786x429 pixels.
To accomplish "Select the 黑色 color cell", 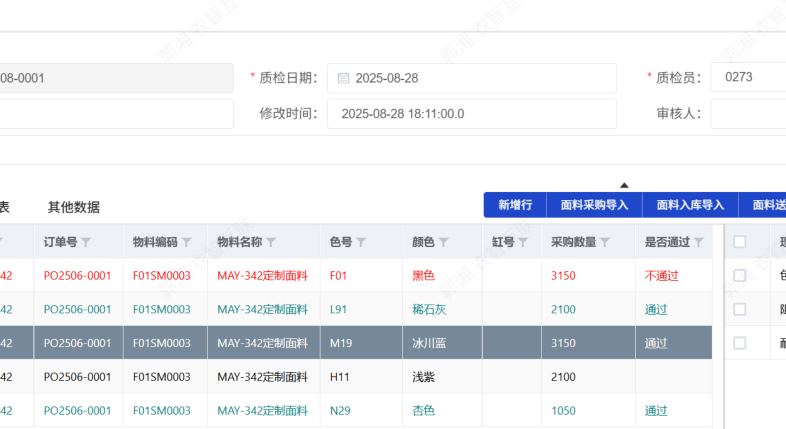I will coord(442,276).
